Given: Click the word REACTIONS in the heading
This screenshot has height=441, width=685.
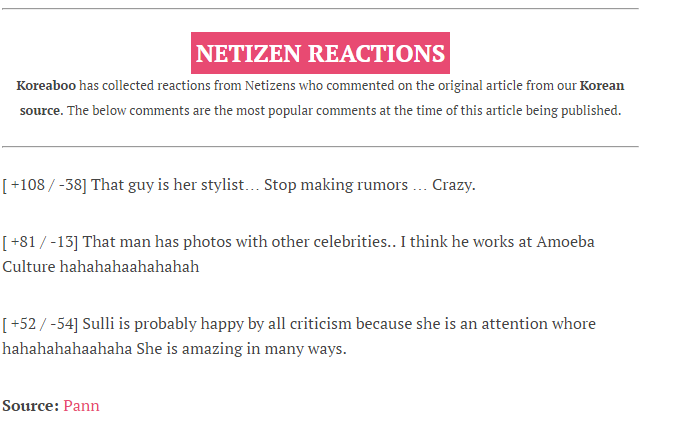Looking at the screenshot, I should coord(376,53).
